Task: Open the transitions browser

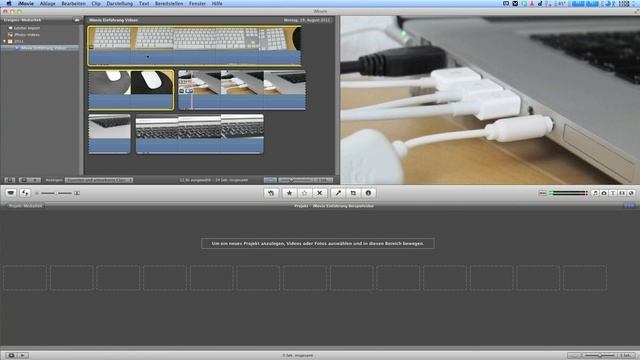Action: click(x=622, y=193)
